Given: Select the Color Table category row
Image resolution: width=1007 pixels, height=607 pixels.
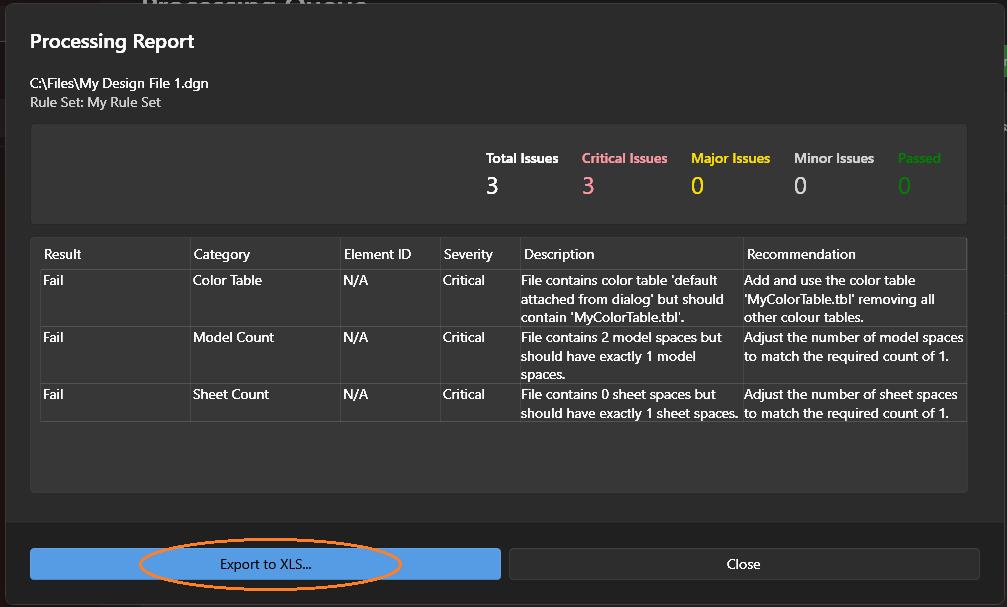Looking at the screenshot, I should (x=227, y=281).
